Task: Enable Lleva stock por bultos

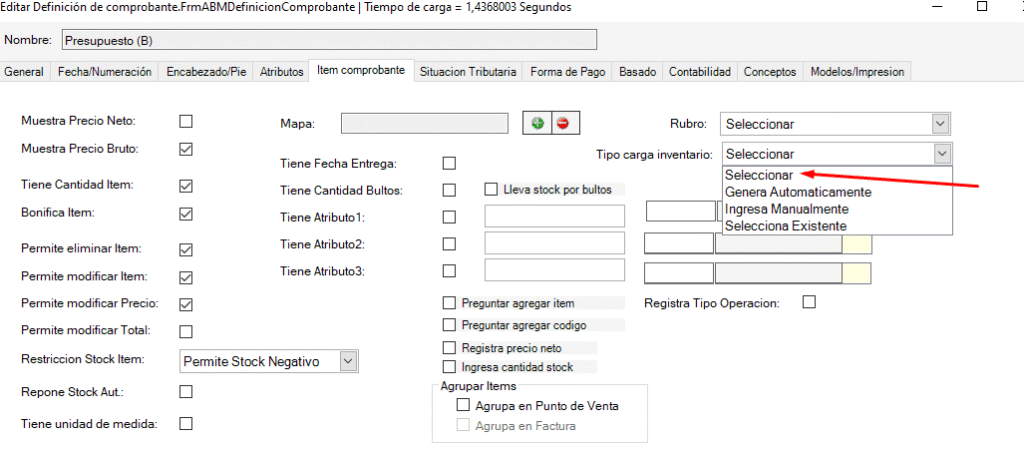Action: click(x=491, y=188)
